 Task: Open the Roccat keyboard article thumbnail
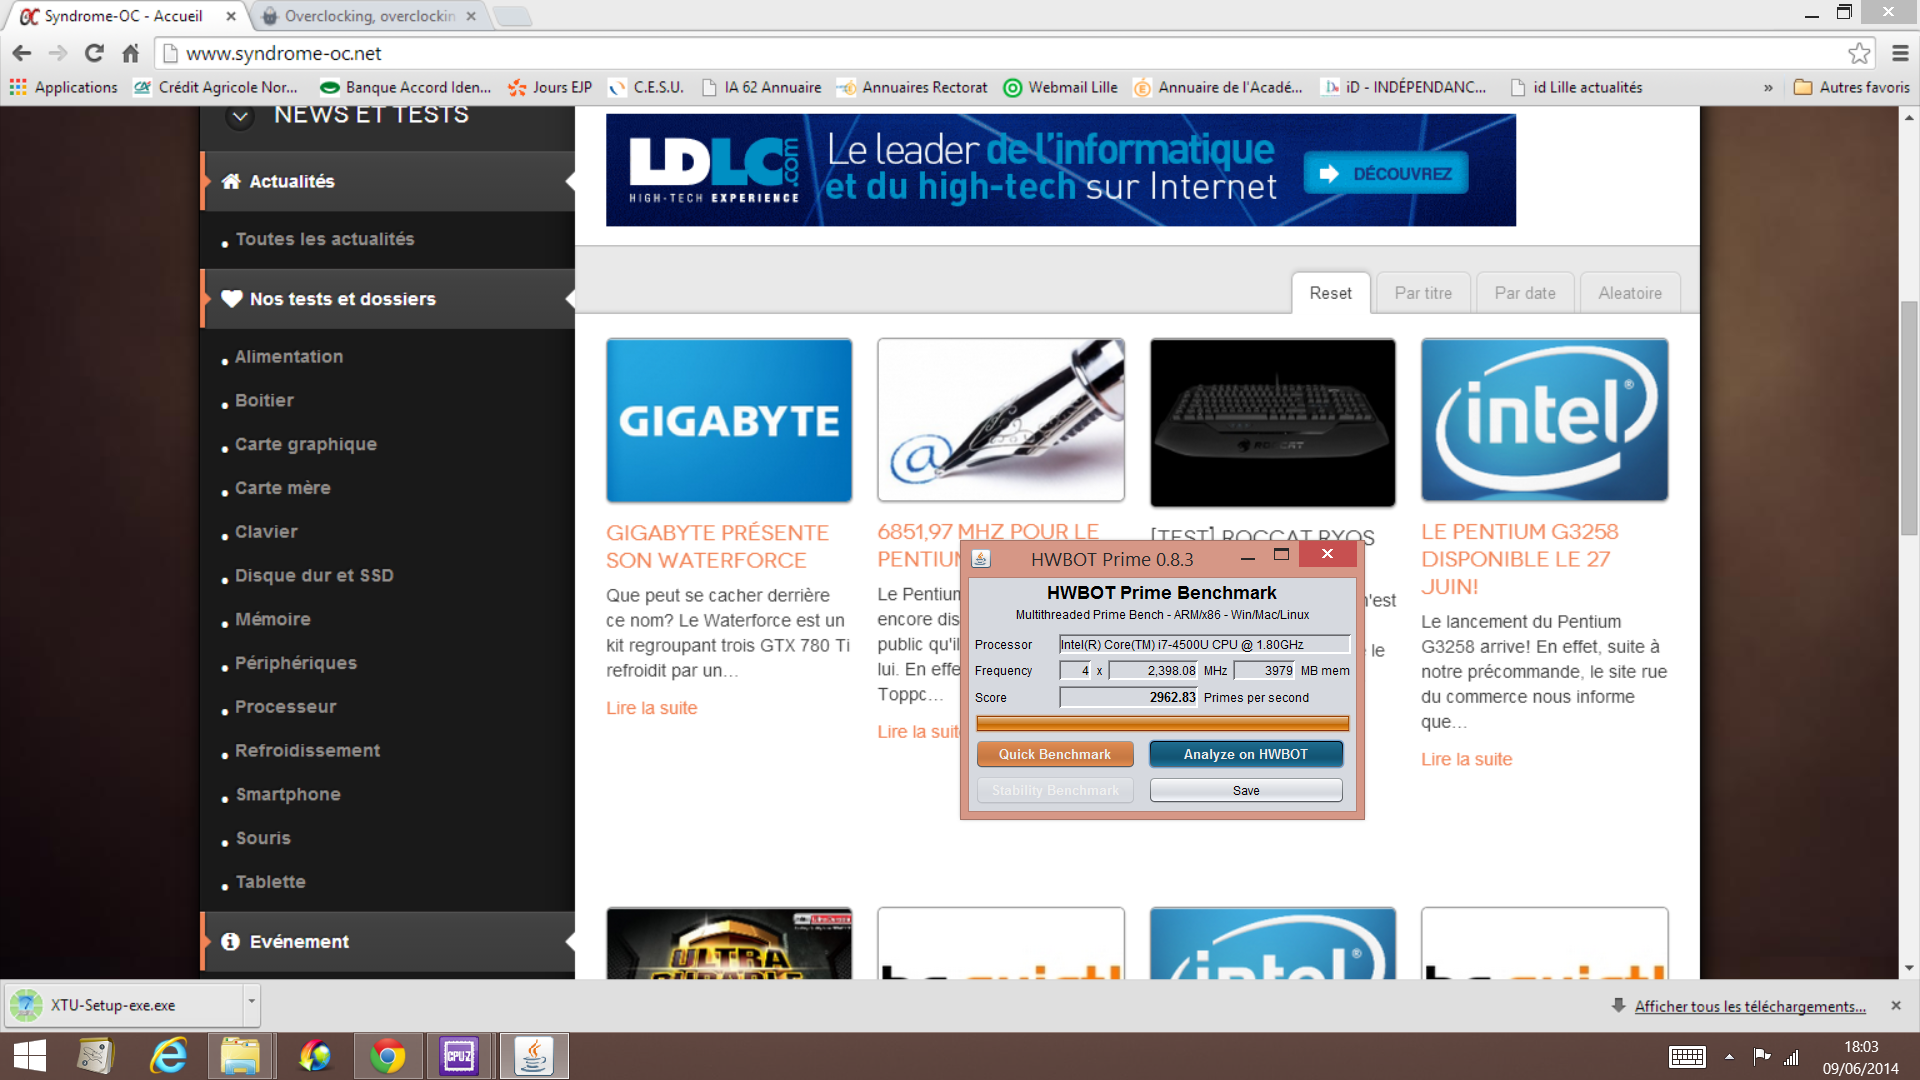pos(1273,422)
